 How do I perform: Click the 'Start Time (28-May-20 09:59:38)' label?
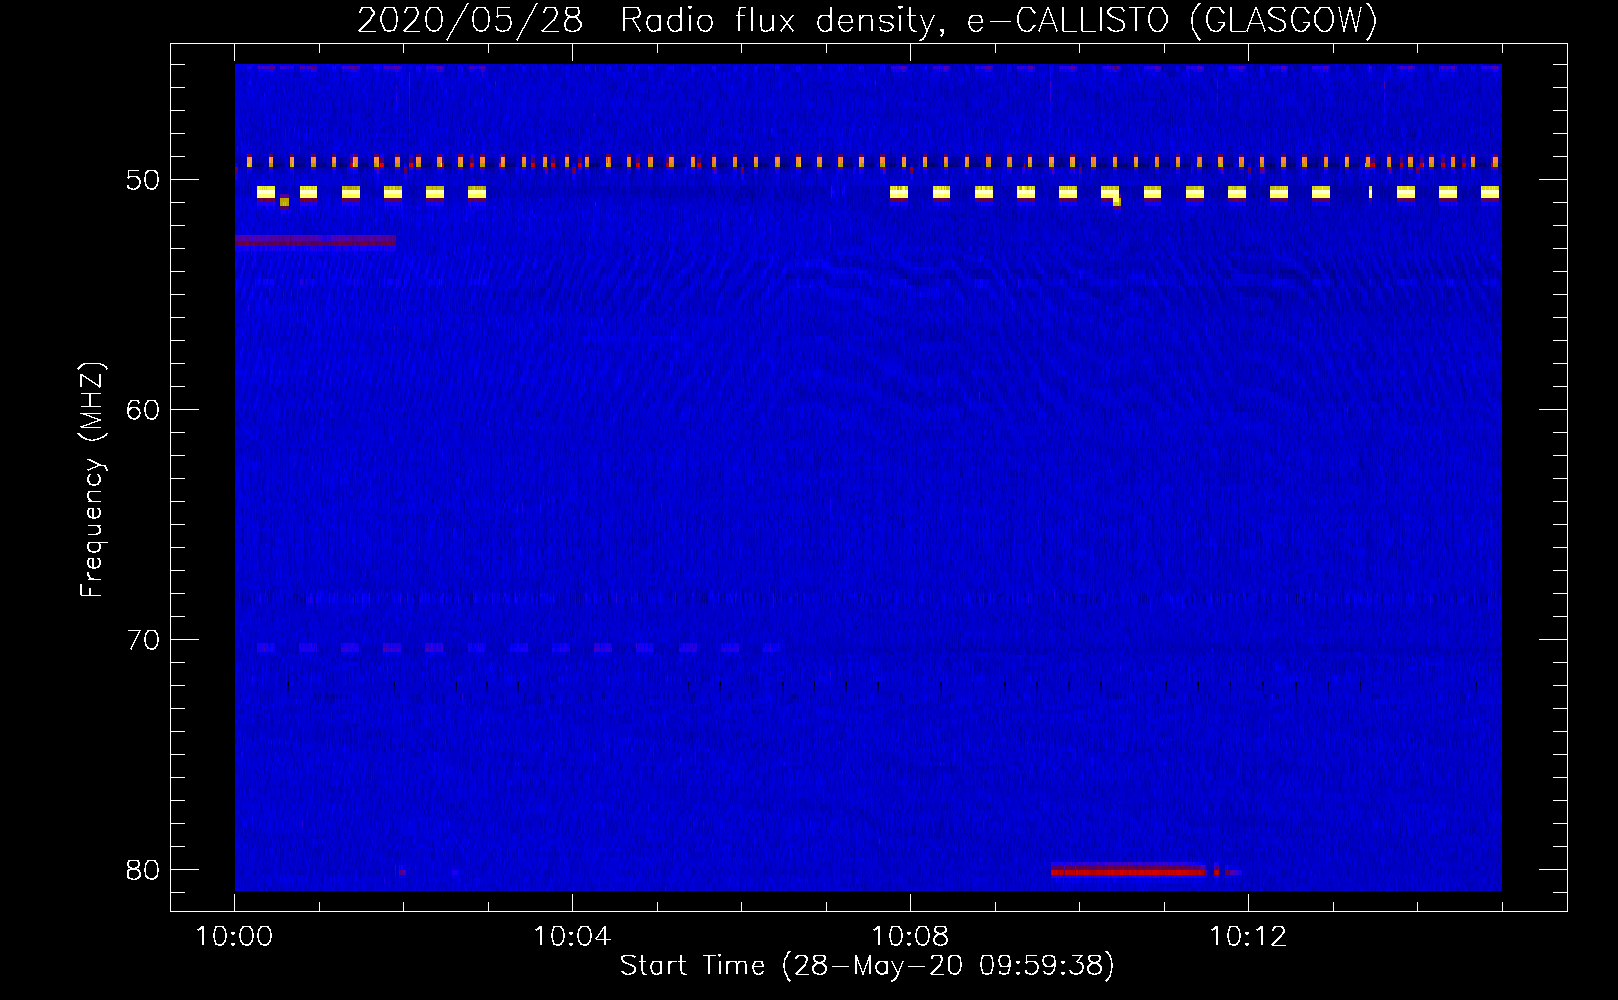click(867, 966)
